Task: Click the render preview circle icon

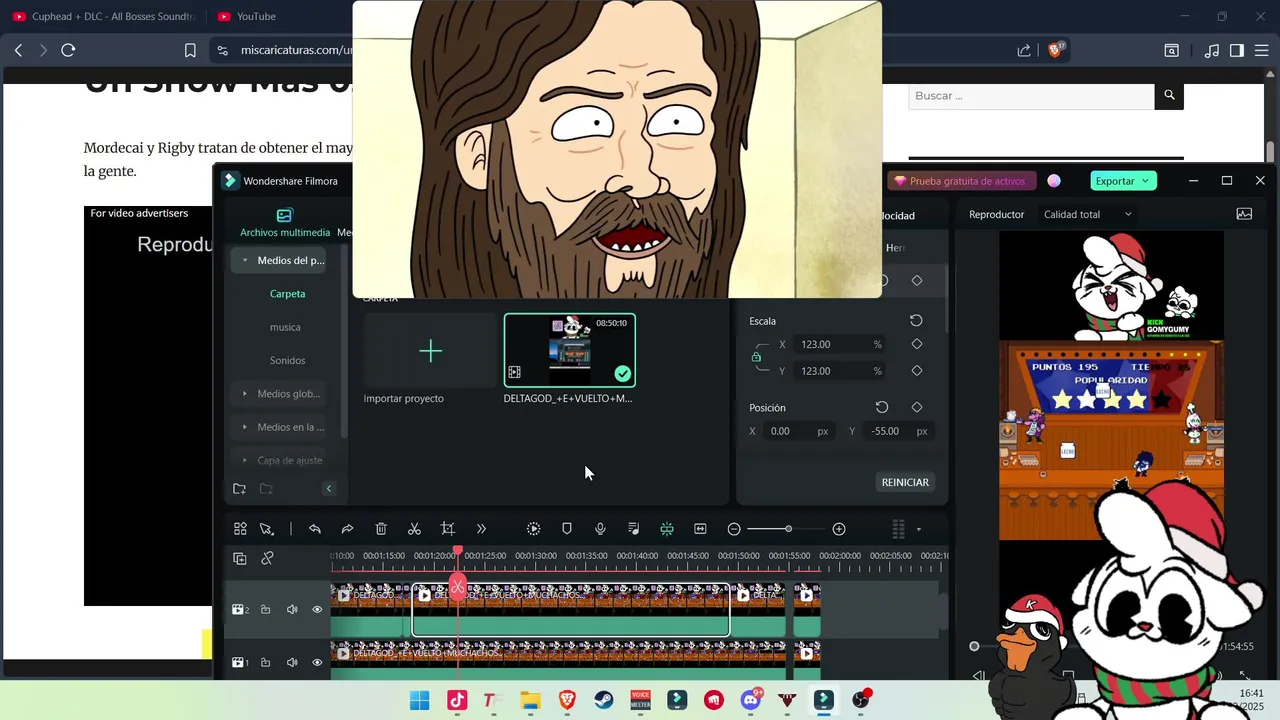Action: click(533, 529)
